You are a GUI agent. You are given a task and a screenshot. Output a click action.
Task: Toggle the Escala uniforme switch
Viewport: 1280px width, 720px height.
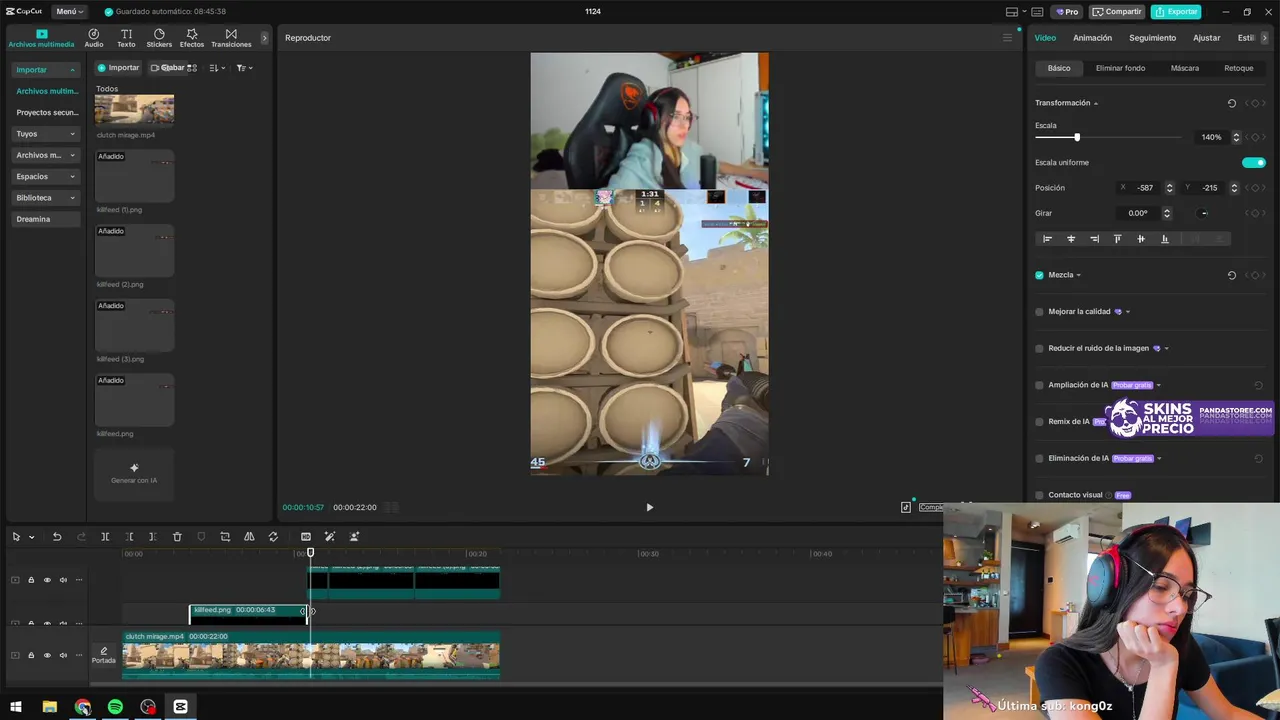(1254, 162)
